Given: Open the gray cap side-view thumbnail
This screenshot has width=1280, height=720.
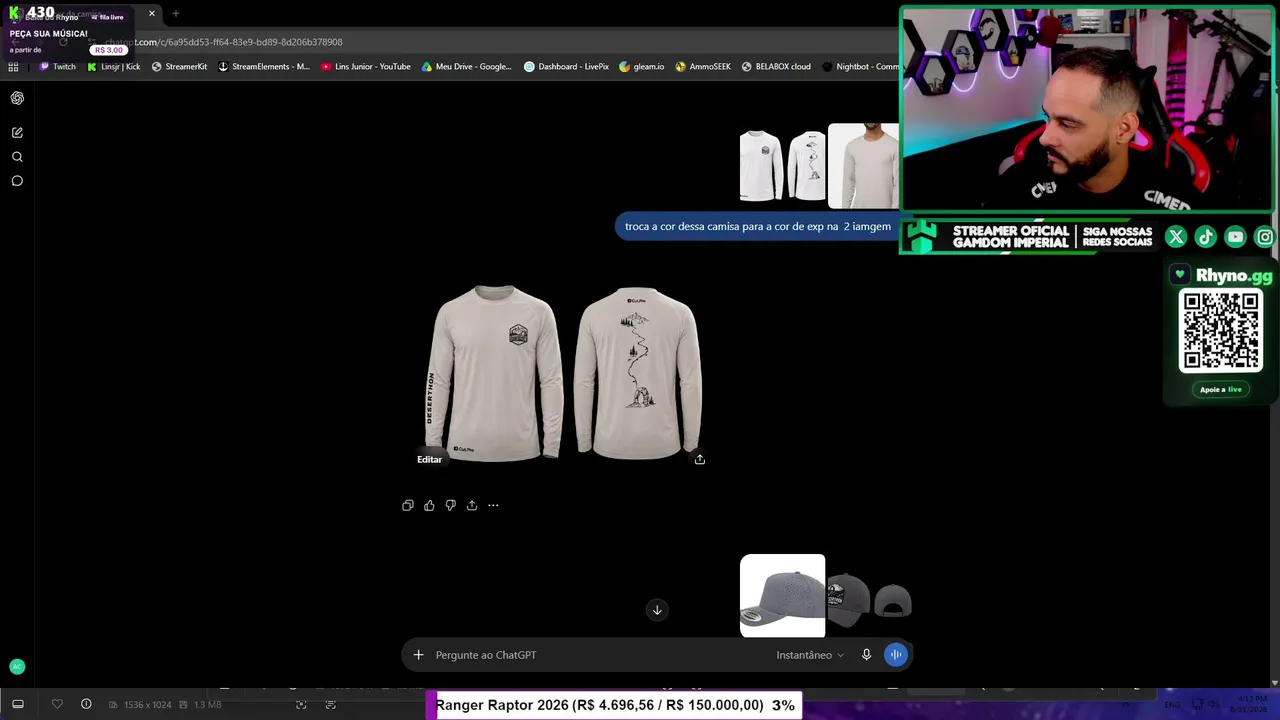Looking at the screenshot, I should [x=783, y=596].
